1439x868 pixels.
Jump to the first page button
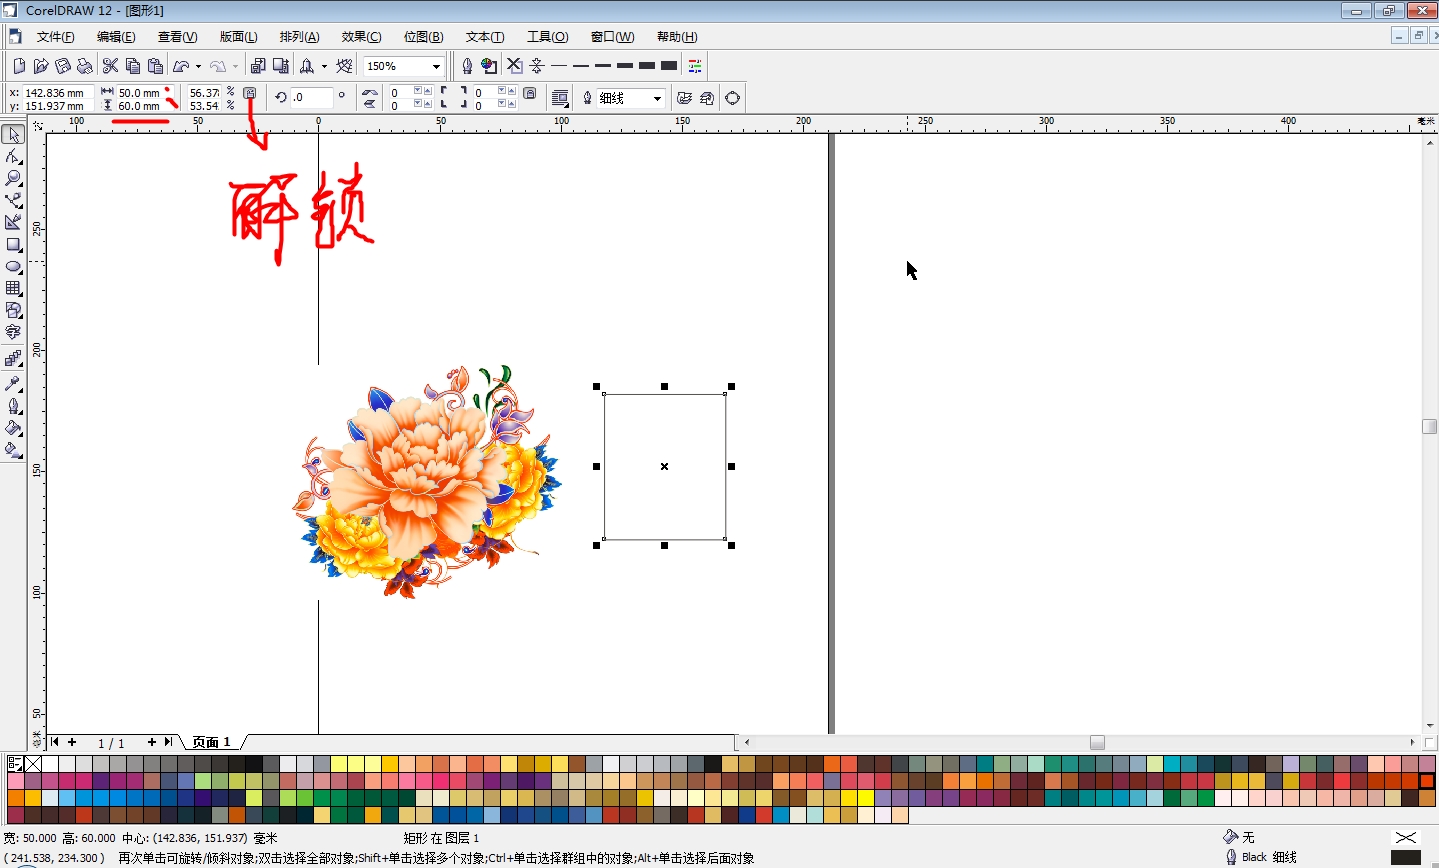[54, 742]
